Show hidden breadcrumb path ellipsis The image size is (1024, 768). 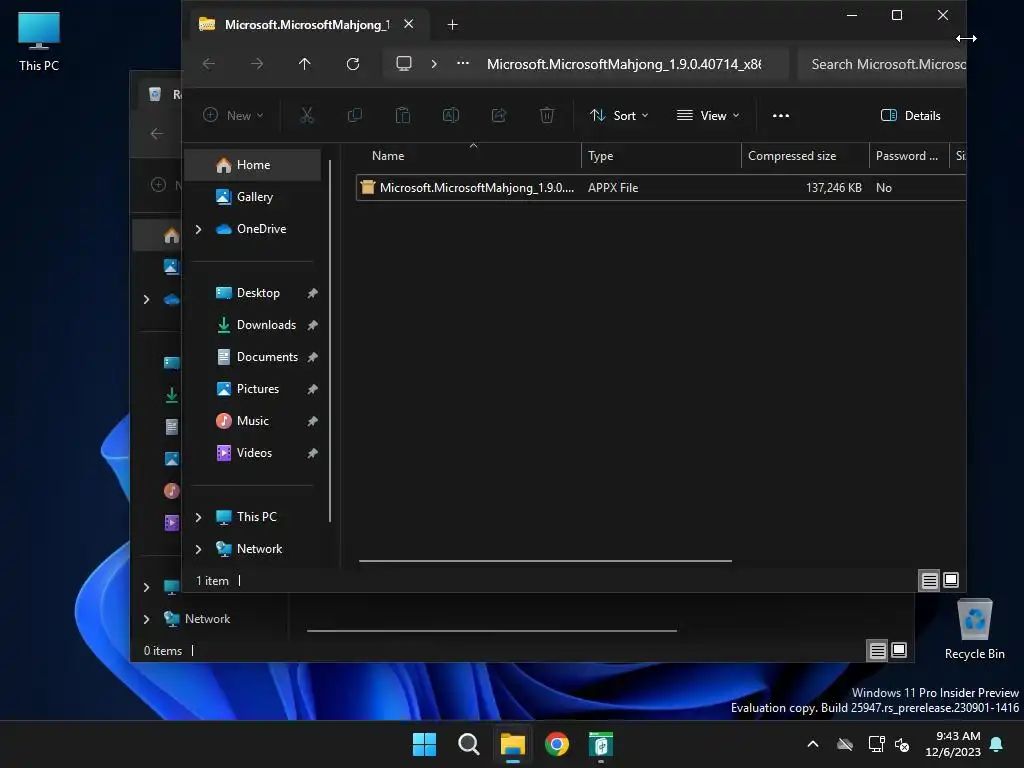(463, 64)
